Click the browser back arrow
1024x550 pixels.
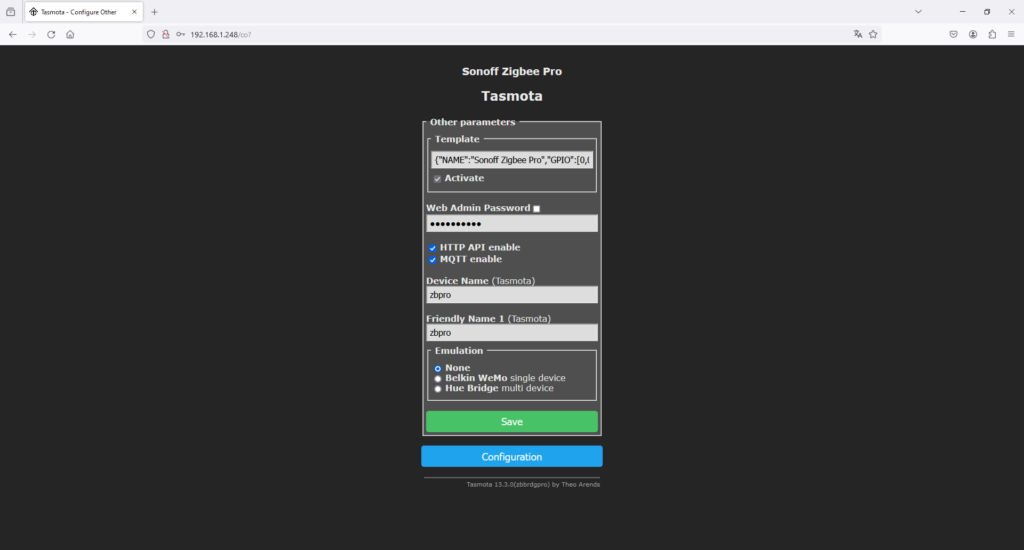[12, 34]
